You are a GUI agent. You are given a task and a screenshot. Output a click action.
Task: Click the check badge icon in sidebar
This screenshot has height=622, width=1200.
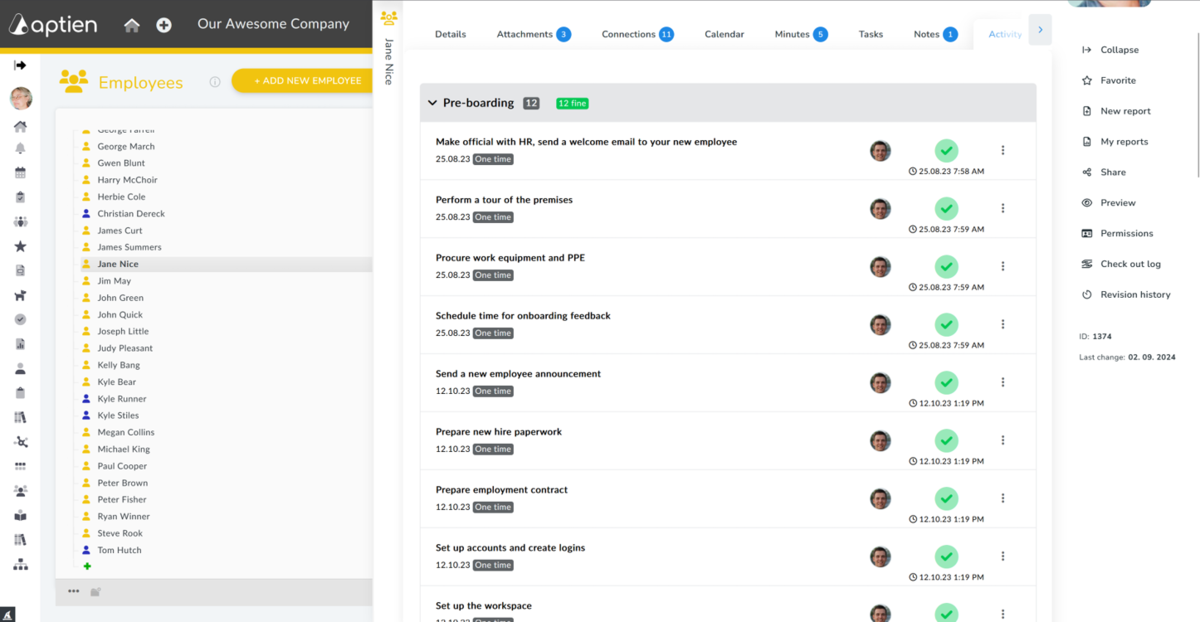(20, 319)
